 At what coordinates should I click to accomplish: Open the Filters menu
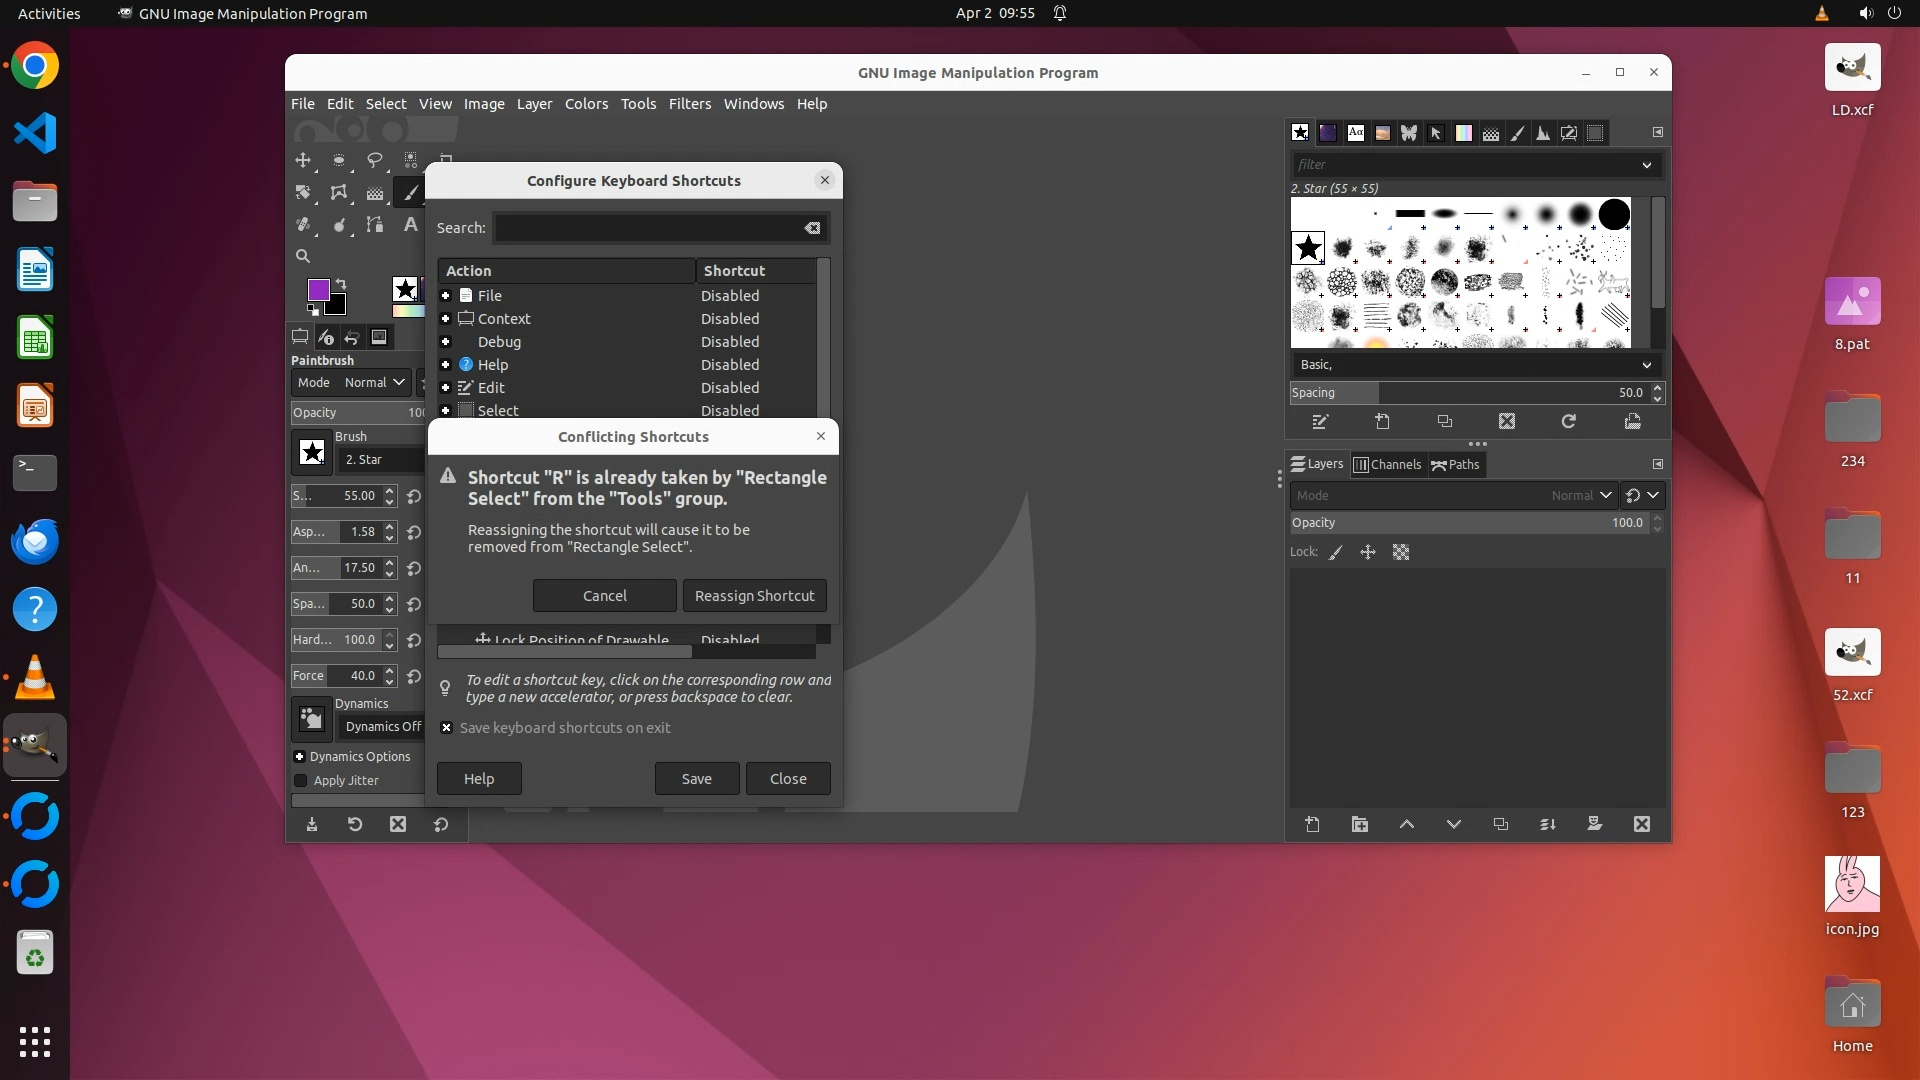(x=689, y=104)
